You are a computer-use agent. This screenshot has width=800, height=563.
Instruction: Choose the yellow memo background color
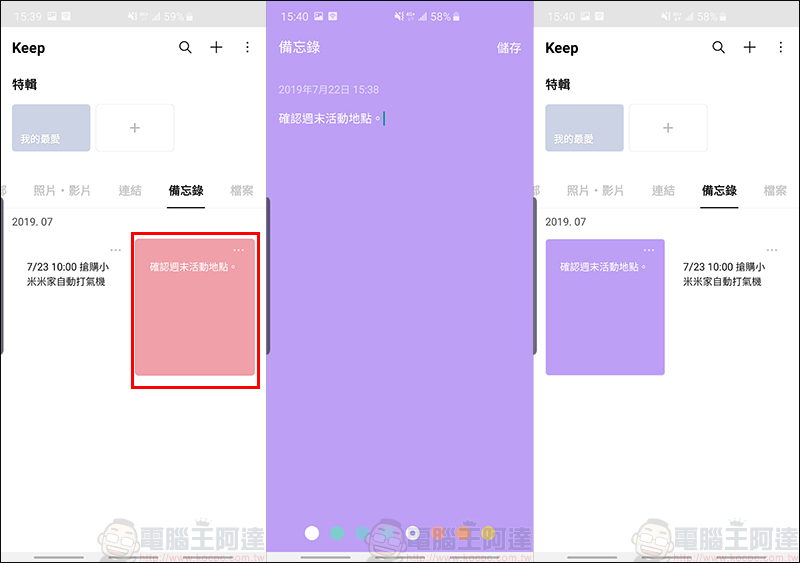coord(488,533)
